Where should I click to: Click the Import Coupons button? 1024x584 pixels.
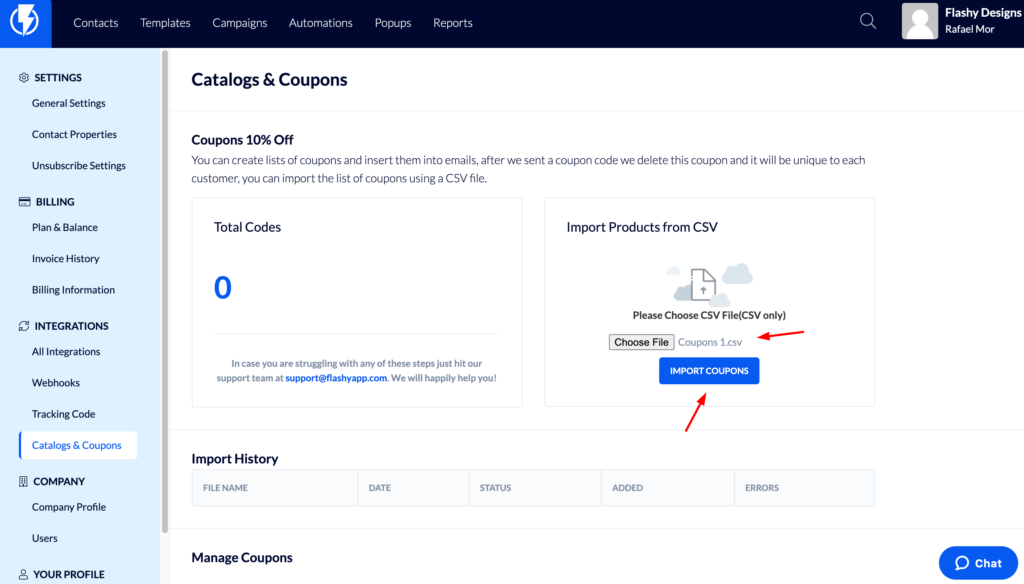(x=709, y=371)
